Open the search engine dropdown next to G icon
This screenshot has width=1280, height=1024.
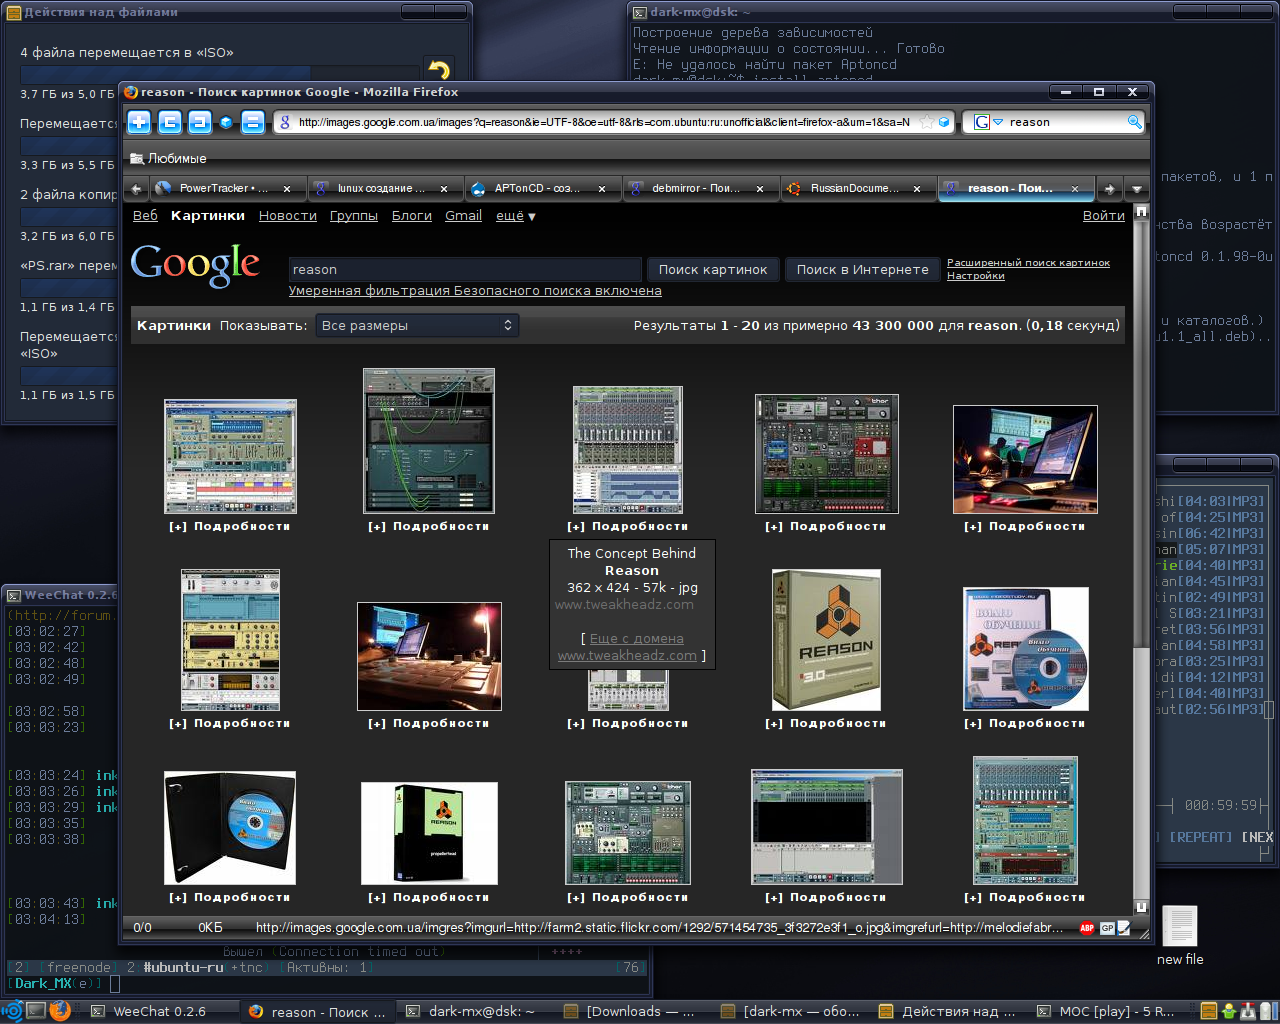coord(997,122)
